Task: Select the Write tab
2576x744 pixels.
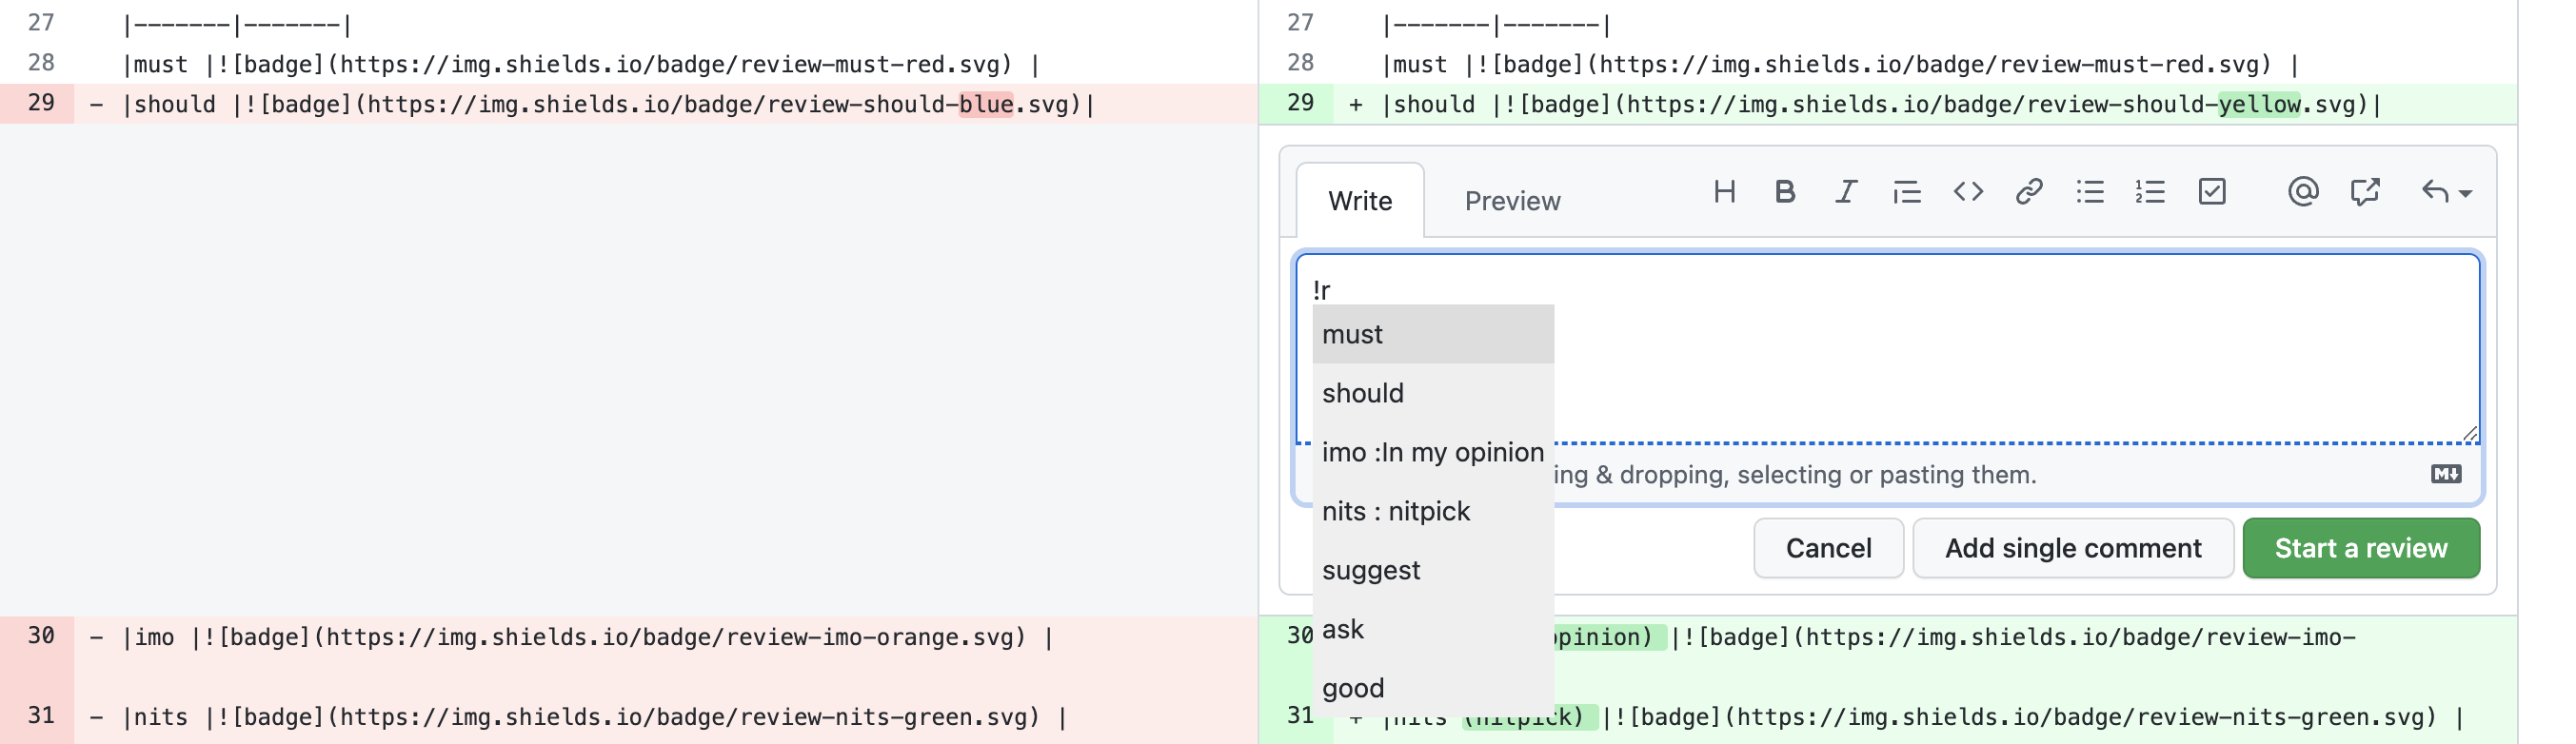Action: [x=1359, y=201]
